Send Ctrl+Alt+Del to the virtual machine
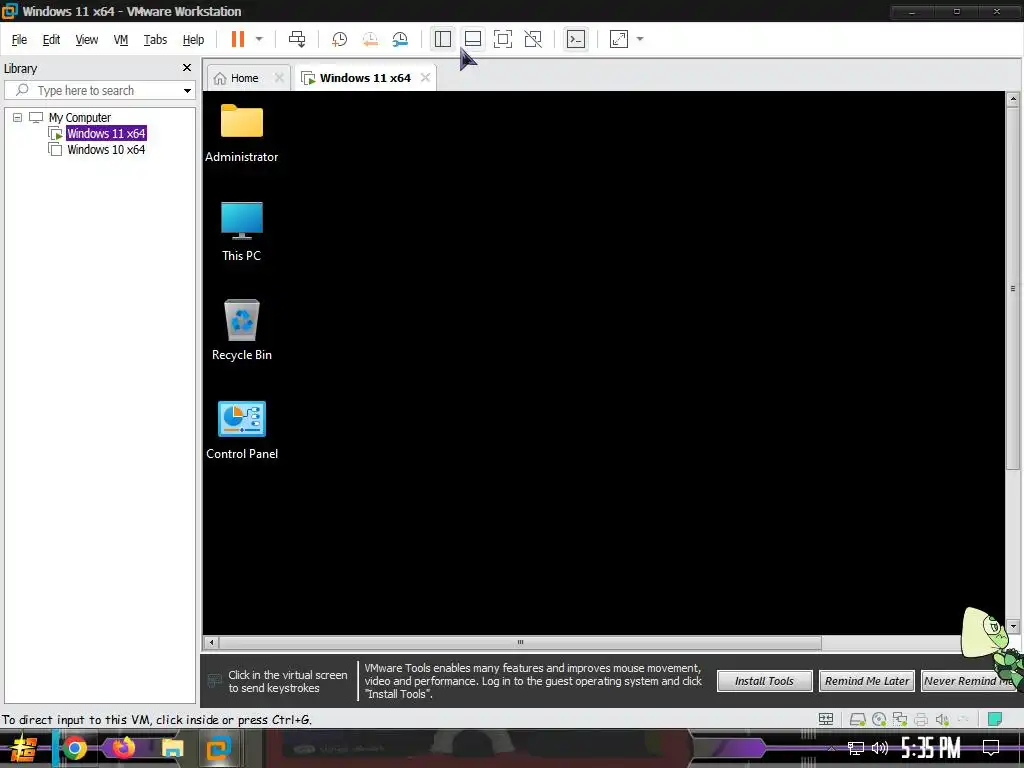Viewport: 1024px width, 768px height. coord(297,39)
